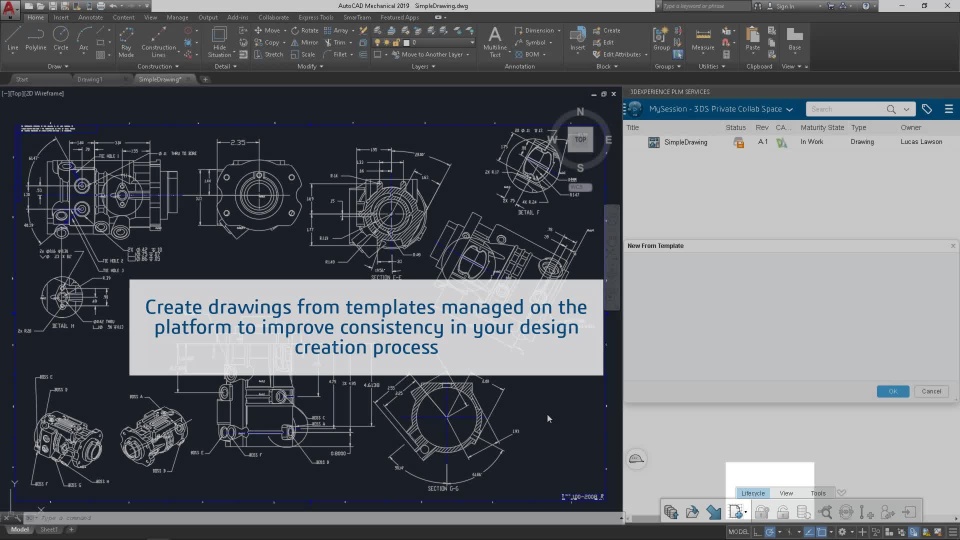Click Cancel in New From Template dialog
This screenshot has width=960, height=540.
tap(931, 391)
